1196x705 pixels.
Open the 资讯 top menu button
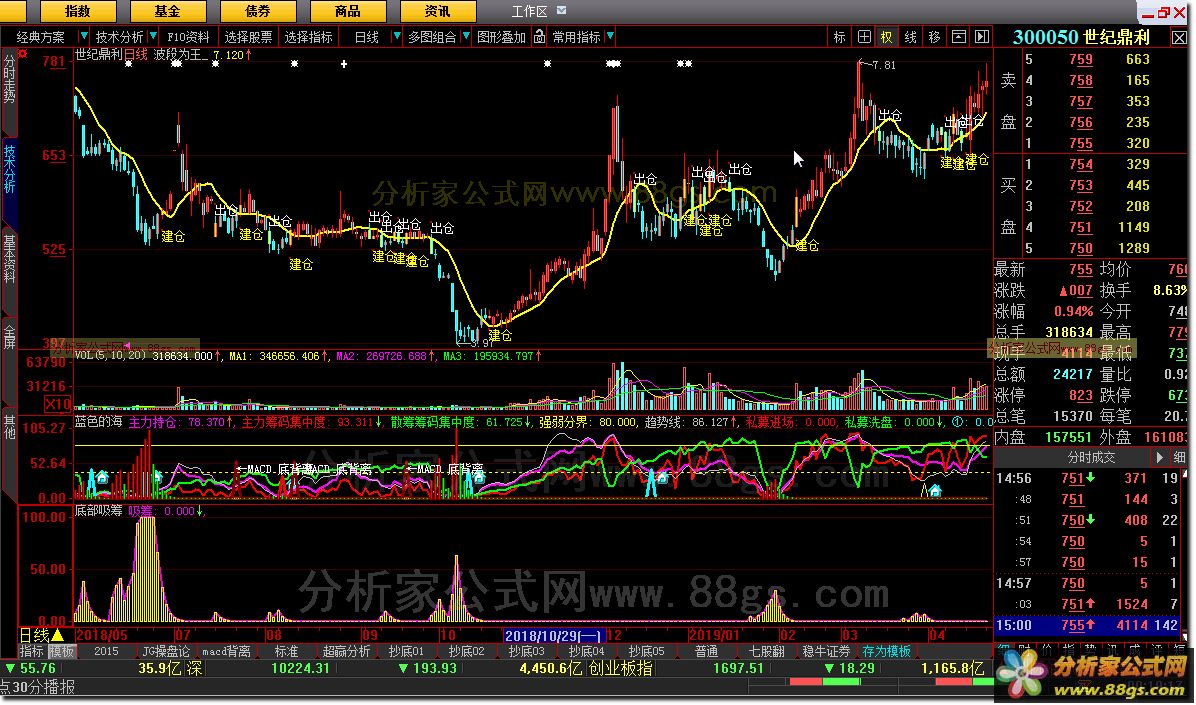438,11
